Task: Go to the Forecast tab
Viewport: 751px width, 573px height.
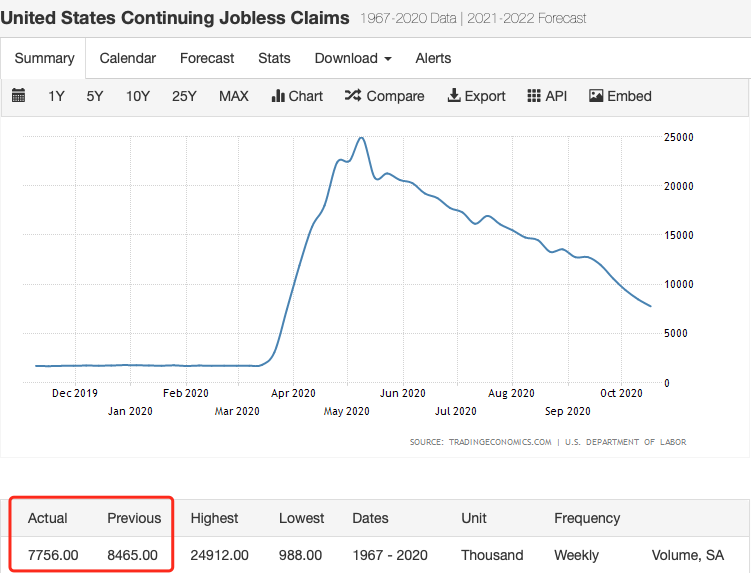Action: coord(207,58)
